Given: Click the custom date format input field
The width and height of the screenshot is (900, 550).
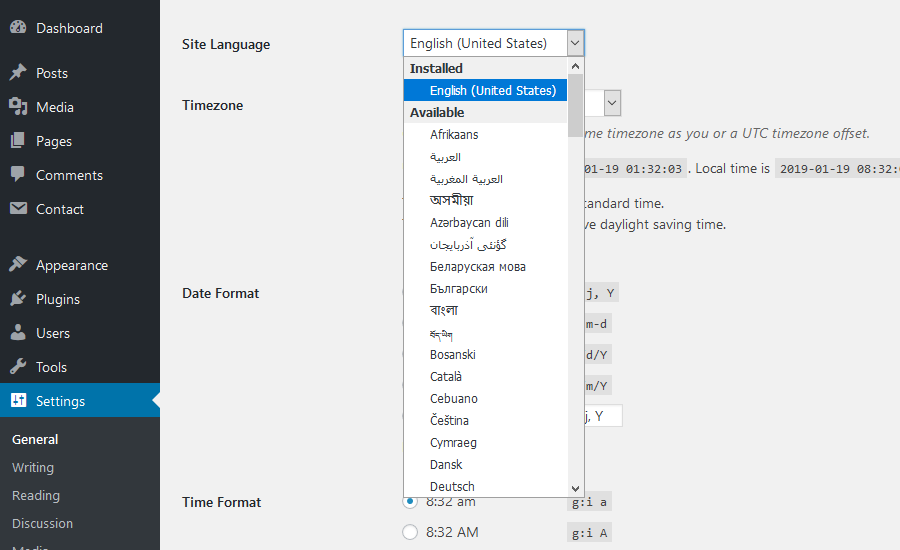Looking at the screenshot, I should [603, 416].
